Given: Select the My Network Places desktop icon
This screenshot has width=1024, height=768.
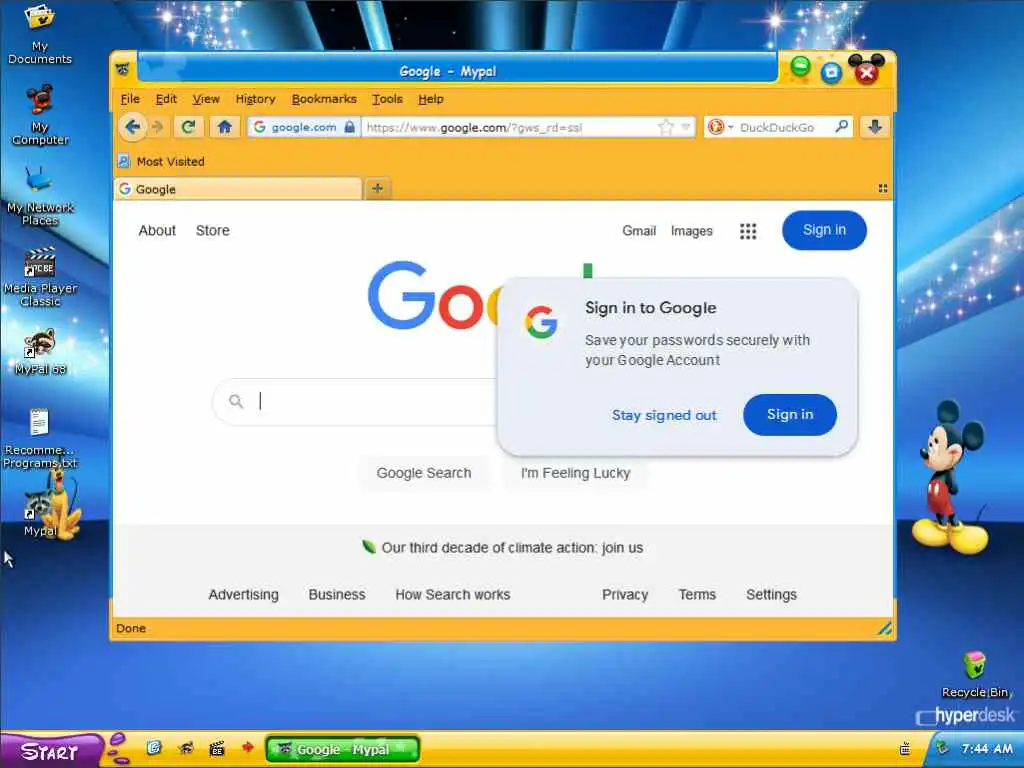Looking at the screenshot, I should pos(40,195).
